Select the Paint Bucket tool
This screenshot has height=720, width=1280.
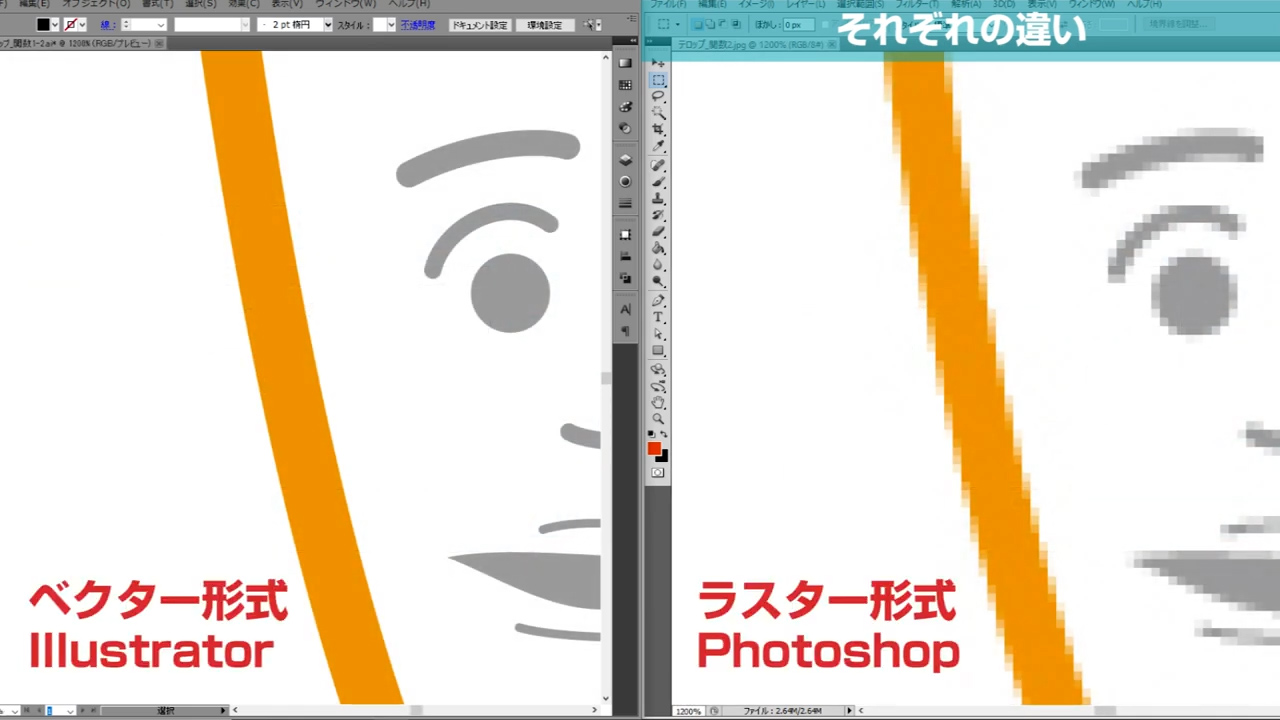tap(658, 248)
